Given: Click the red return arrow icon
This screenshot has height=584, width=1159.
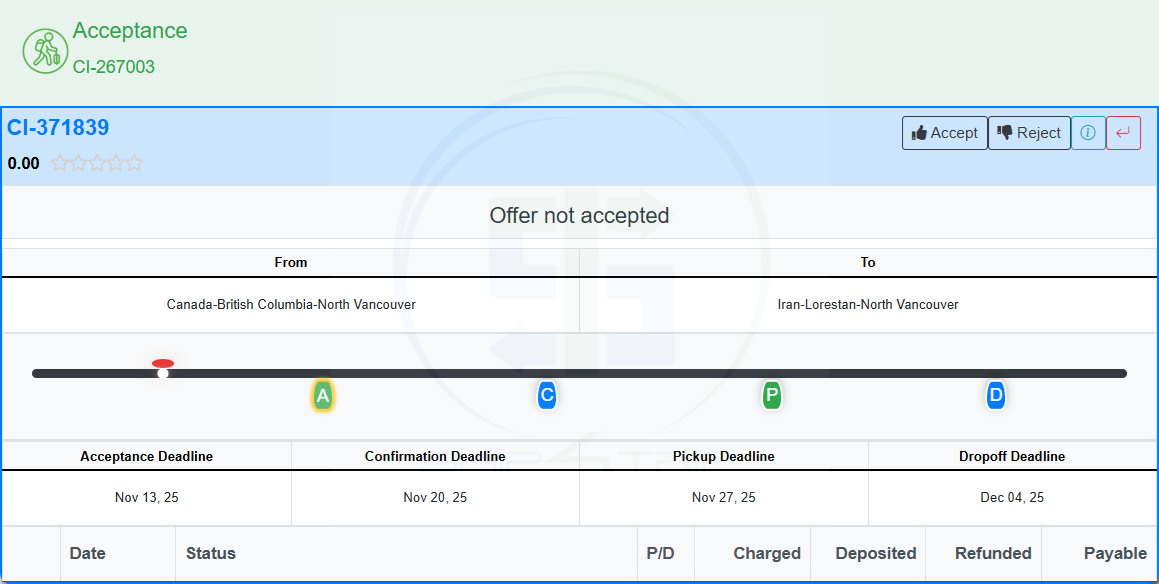Looking at the screenshot, I should pos(1123,132).
